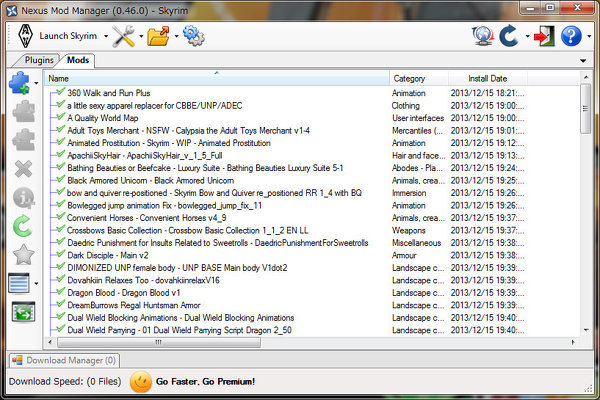Click the green Check for Updates sidebar icon
The width and height of the screenshot is (600, 400).
click(22, 226)
